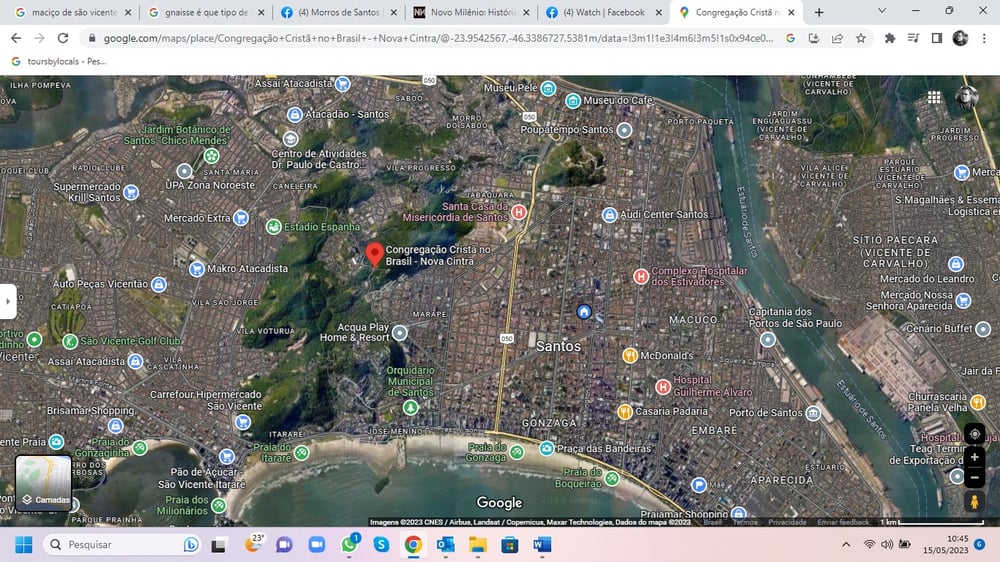This screenshot has width=1000, height=562.
Task: Open Outlook from the taskbar
Action: point(446,544)
